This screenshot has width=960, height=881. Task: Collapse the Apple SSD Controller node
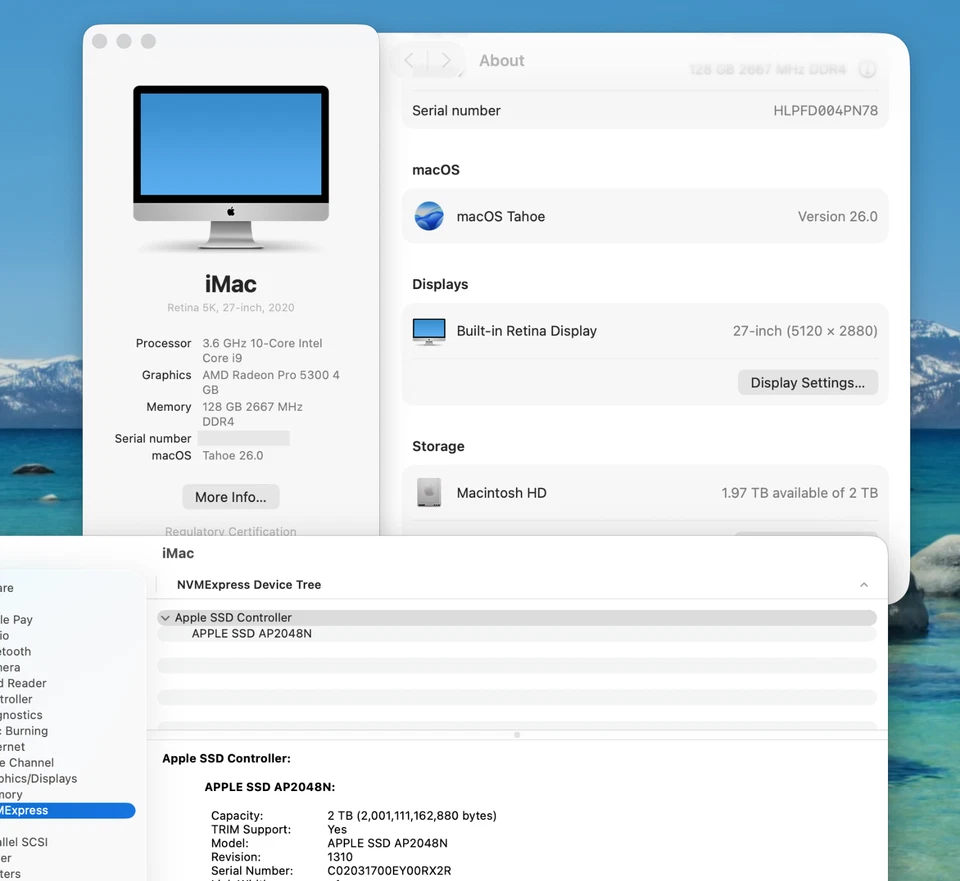pos(165,617)
